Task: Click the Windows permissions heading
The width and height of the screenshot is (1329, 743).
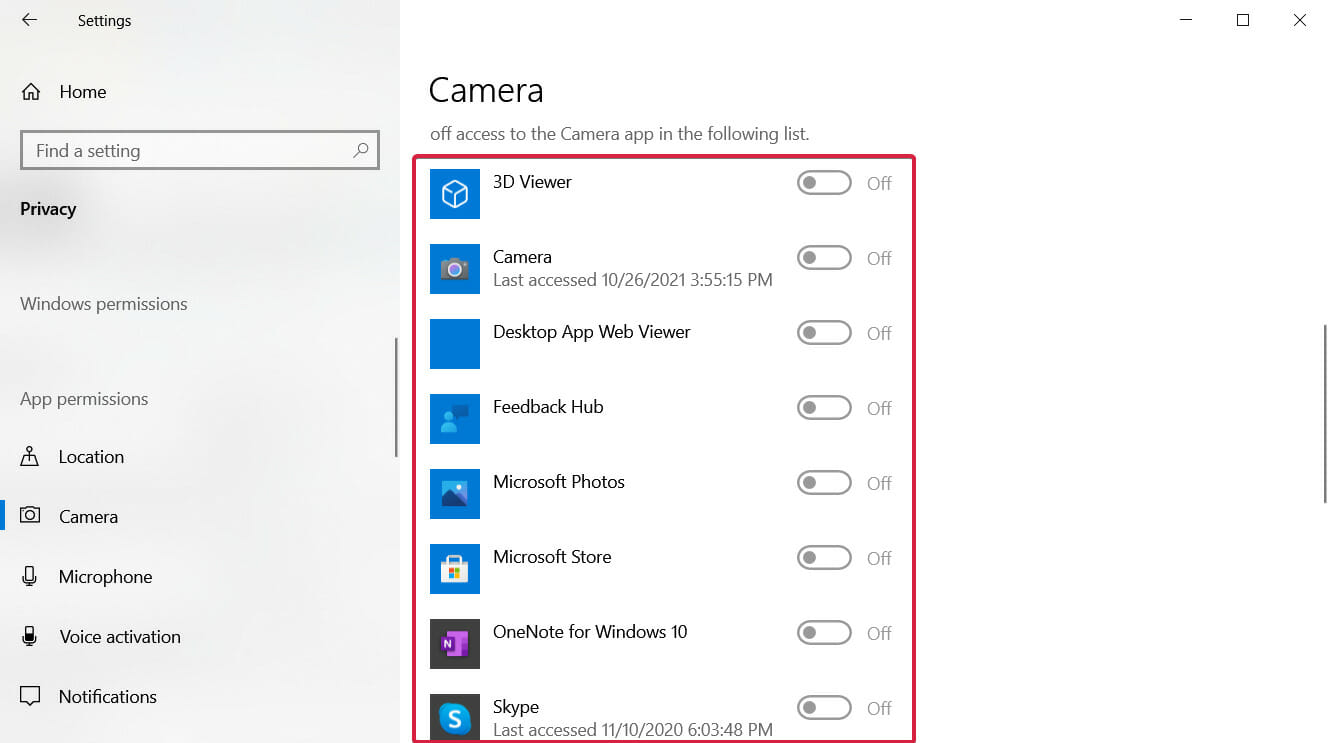Action: [104, 304]
